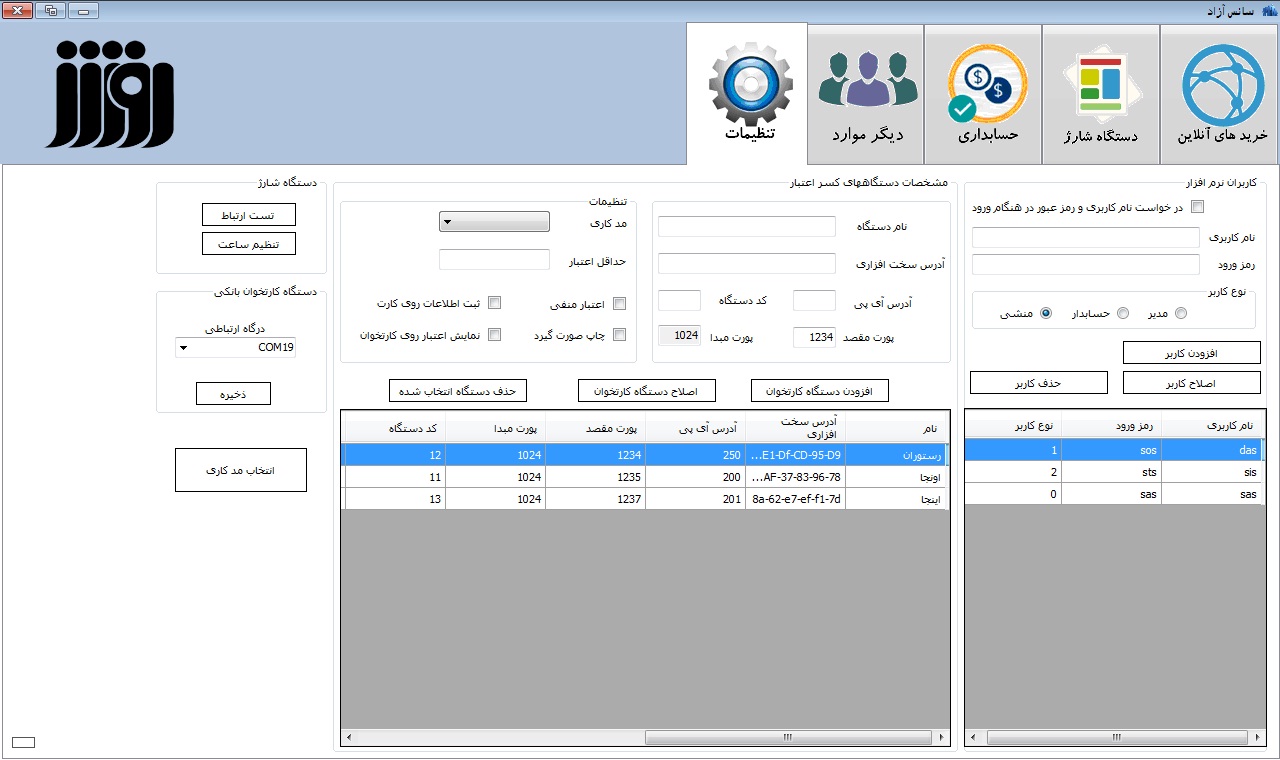The height and width of the screenshot is (760, 1280).
Task: Click the charging device document icon
Action: coord(1101,85)
